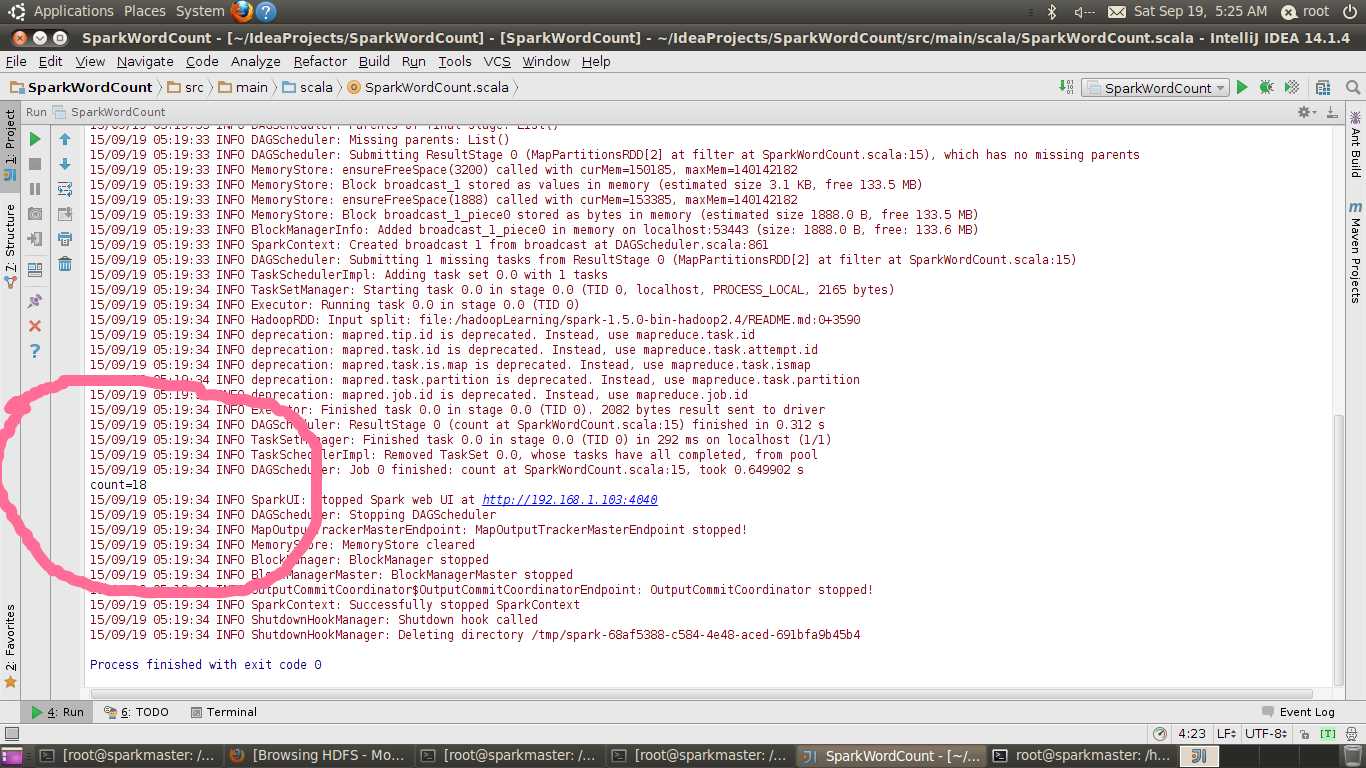Click the Hector inspector icon
This screenshot has width=1366, height=768.
(x=1352, y=734)
